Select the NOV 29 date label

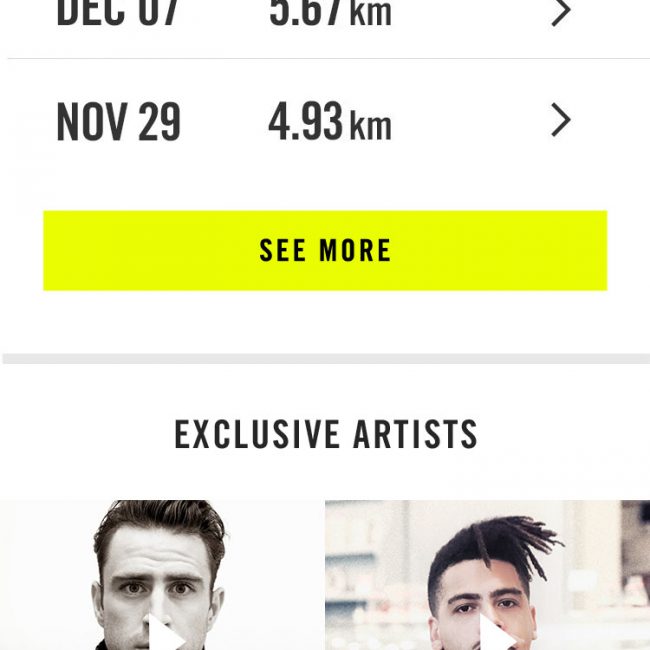pos(118,122)
